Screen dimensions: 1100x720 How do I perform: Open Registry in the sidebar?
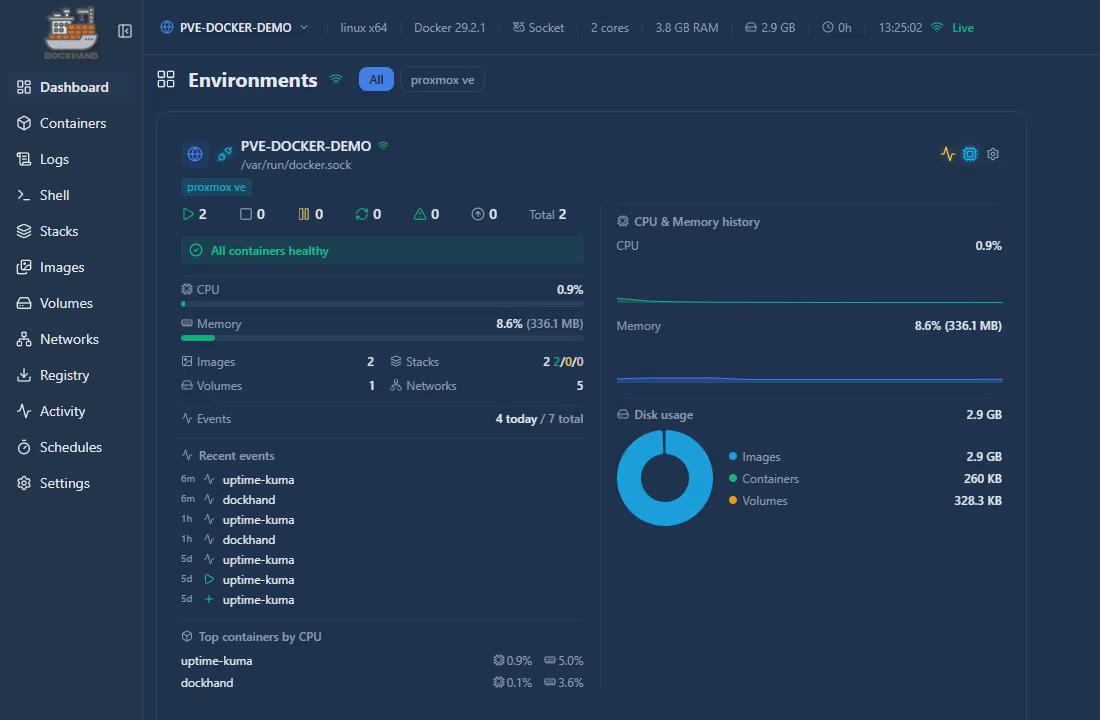coord(72,375)
